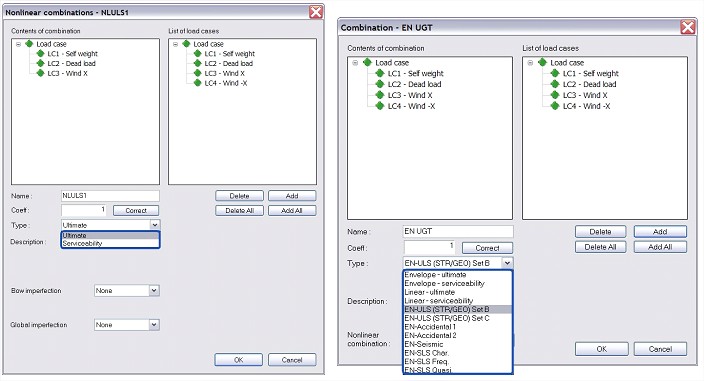Click Delete All in EN UGT dialog
Image resolution: width=704 pixels, height=381 pixels.
(600, 247)
